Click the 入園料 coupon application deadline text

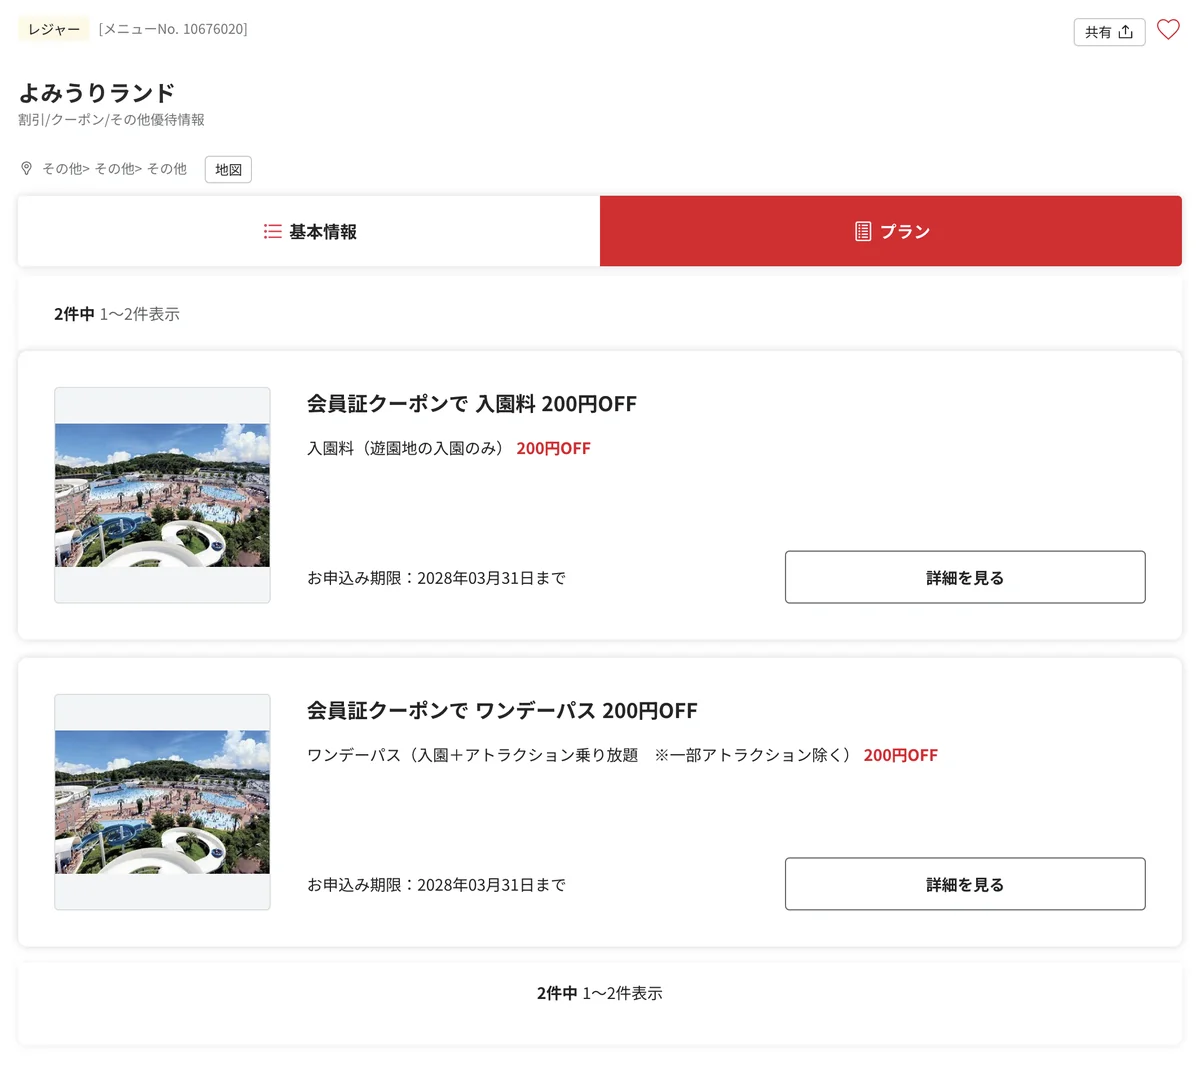point(437,578)
